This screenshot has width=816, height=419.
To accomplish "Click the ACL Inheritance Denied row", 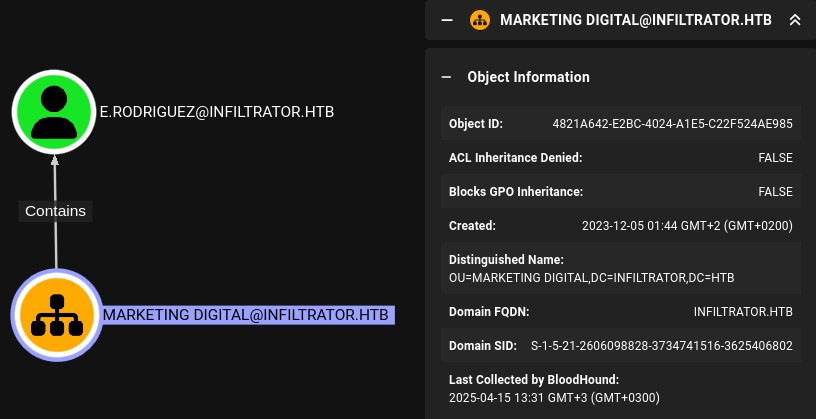I will coord(620,158).
